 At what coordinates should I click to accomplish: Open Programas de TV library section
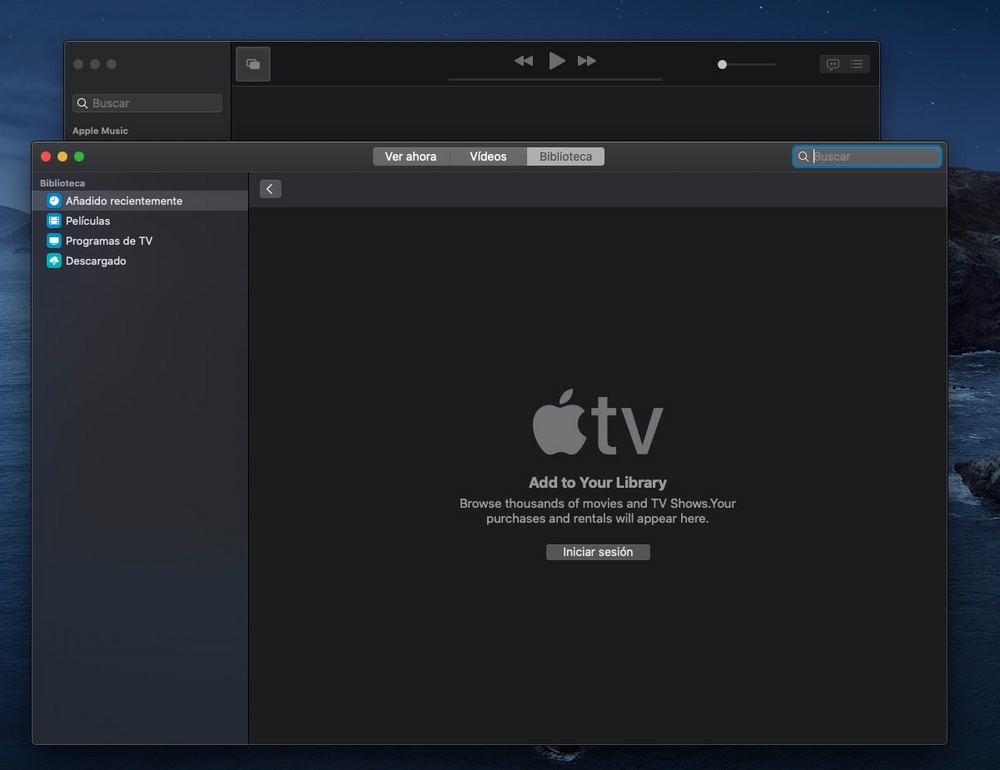pyautogui.click(x=140, y=241)
